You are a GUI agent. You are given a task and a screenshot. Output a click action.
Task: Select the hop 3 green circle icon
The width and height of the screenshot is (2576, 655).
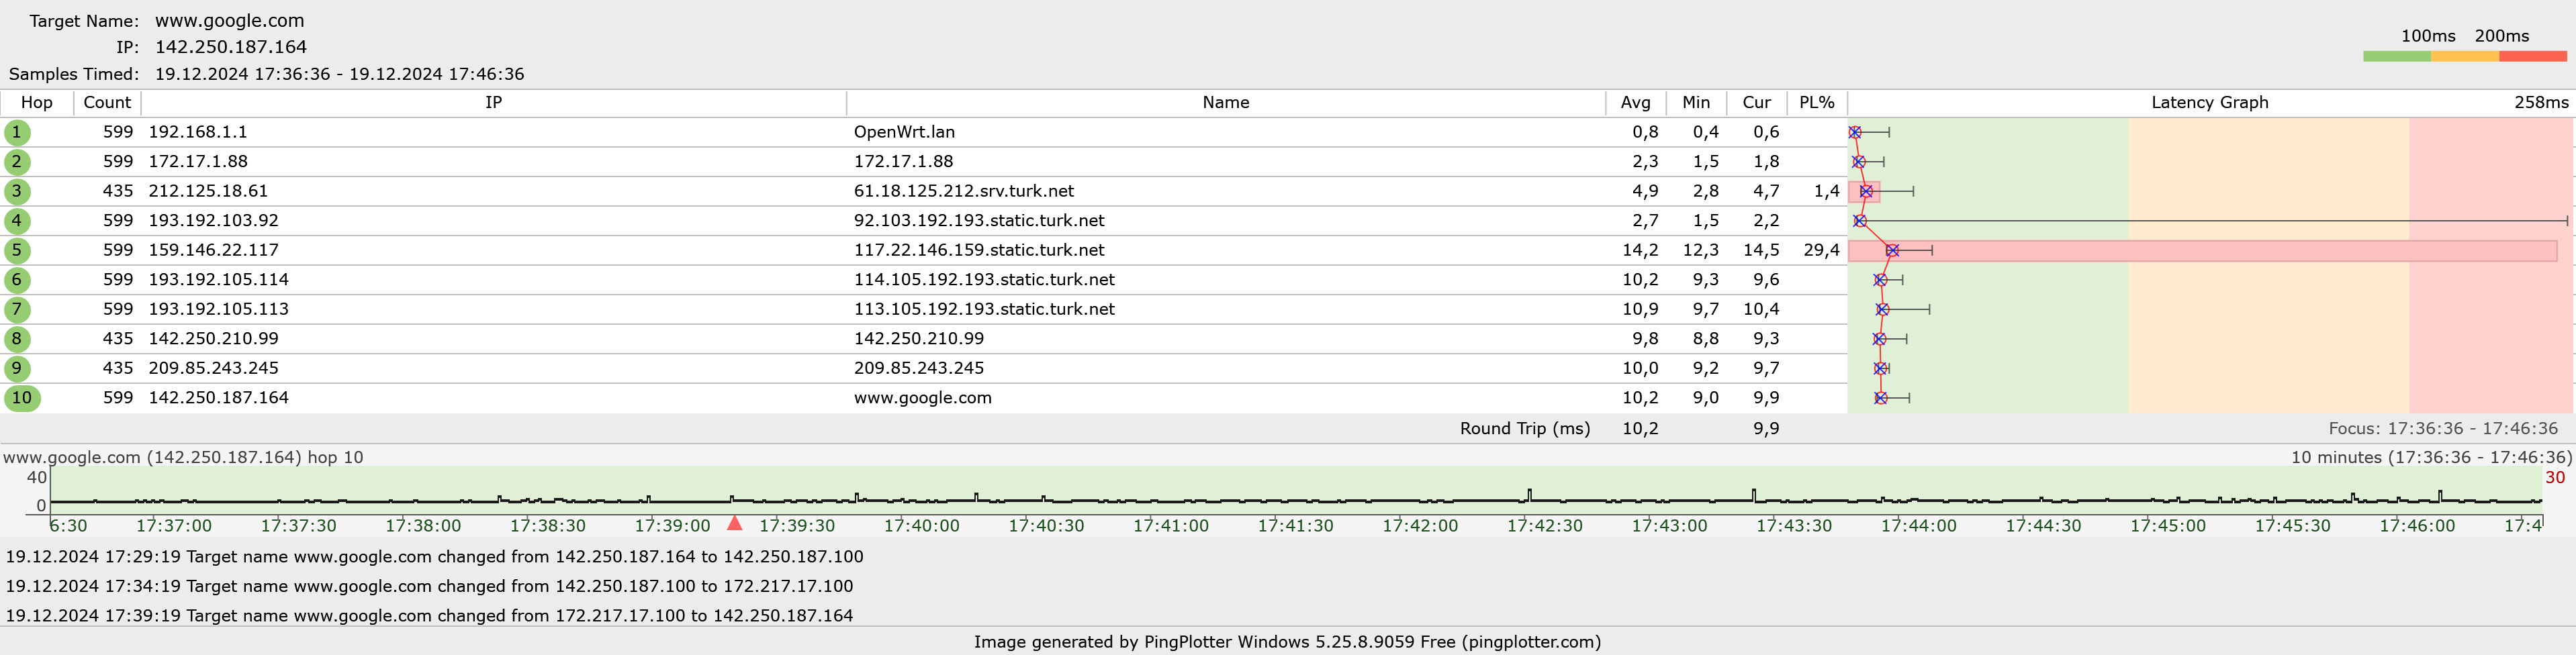17,191
